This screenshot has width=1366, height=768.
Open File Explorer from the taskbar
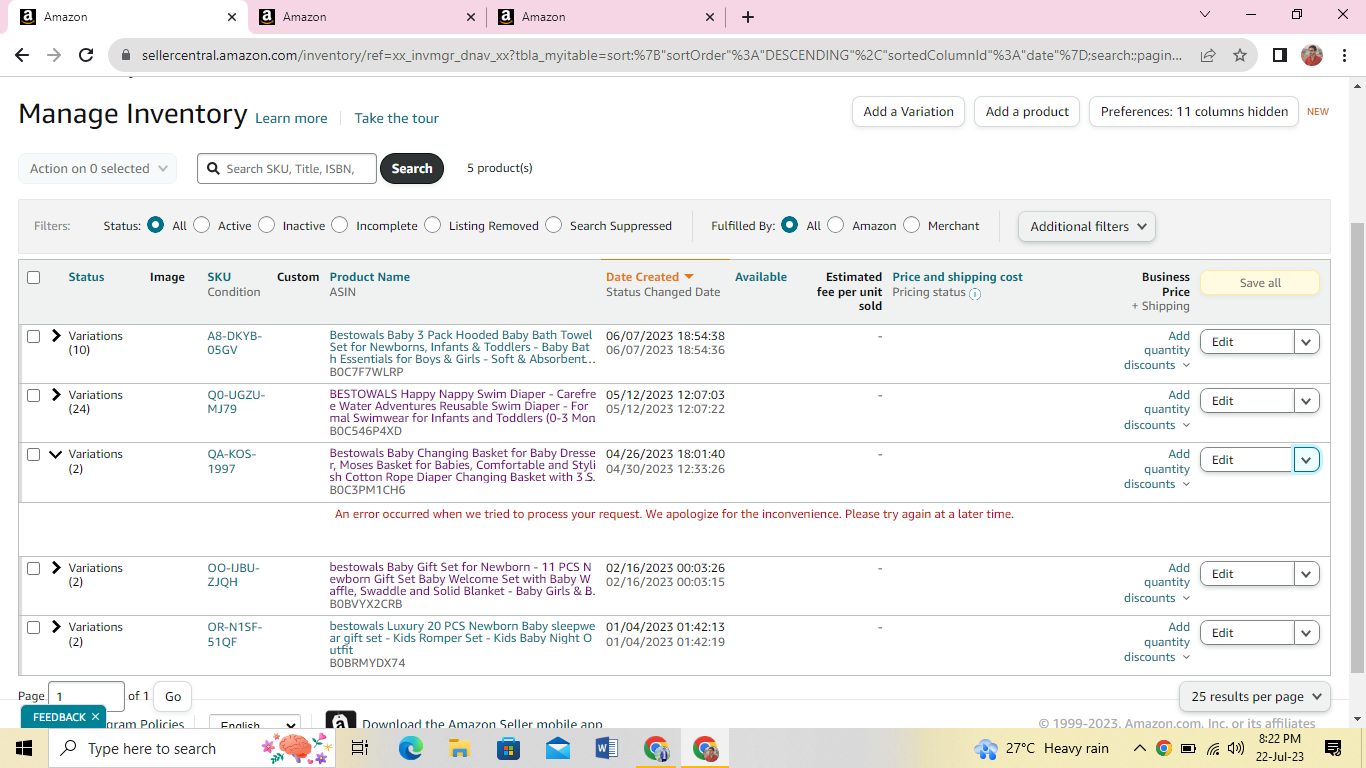click(x=459, y=748)
